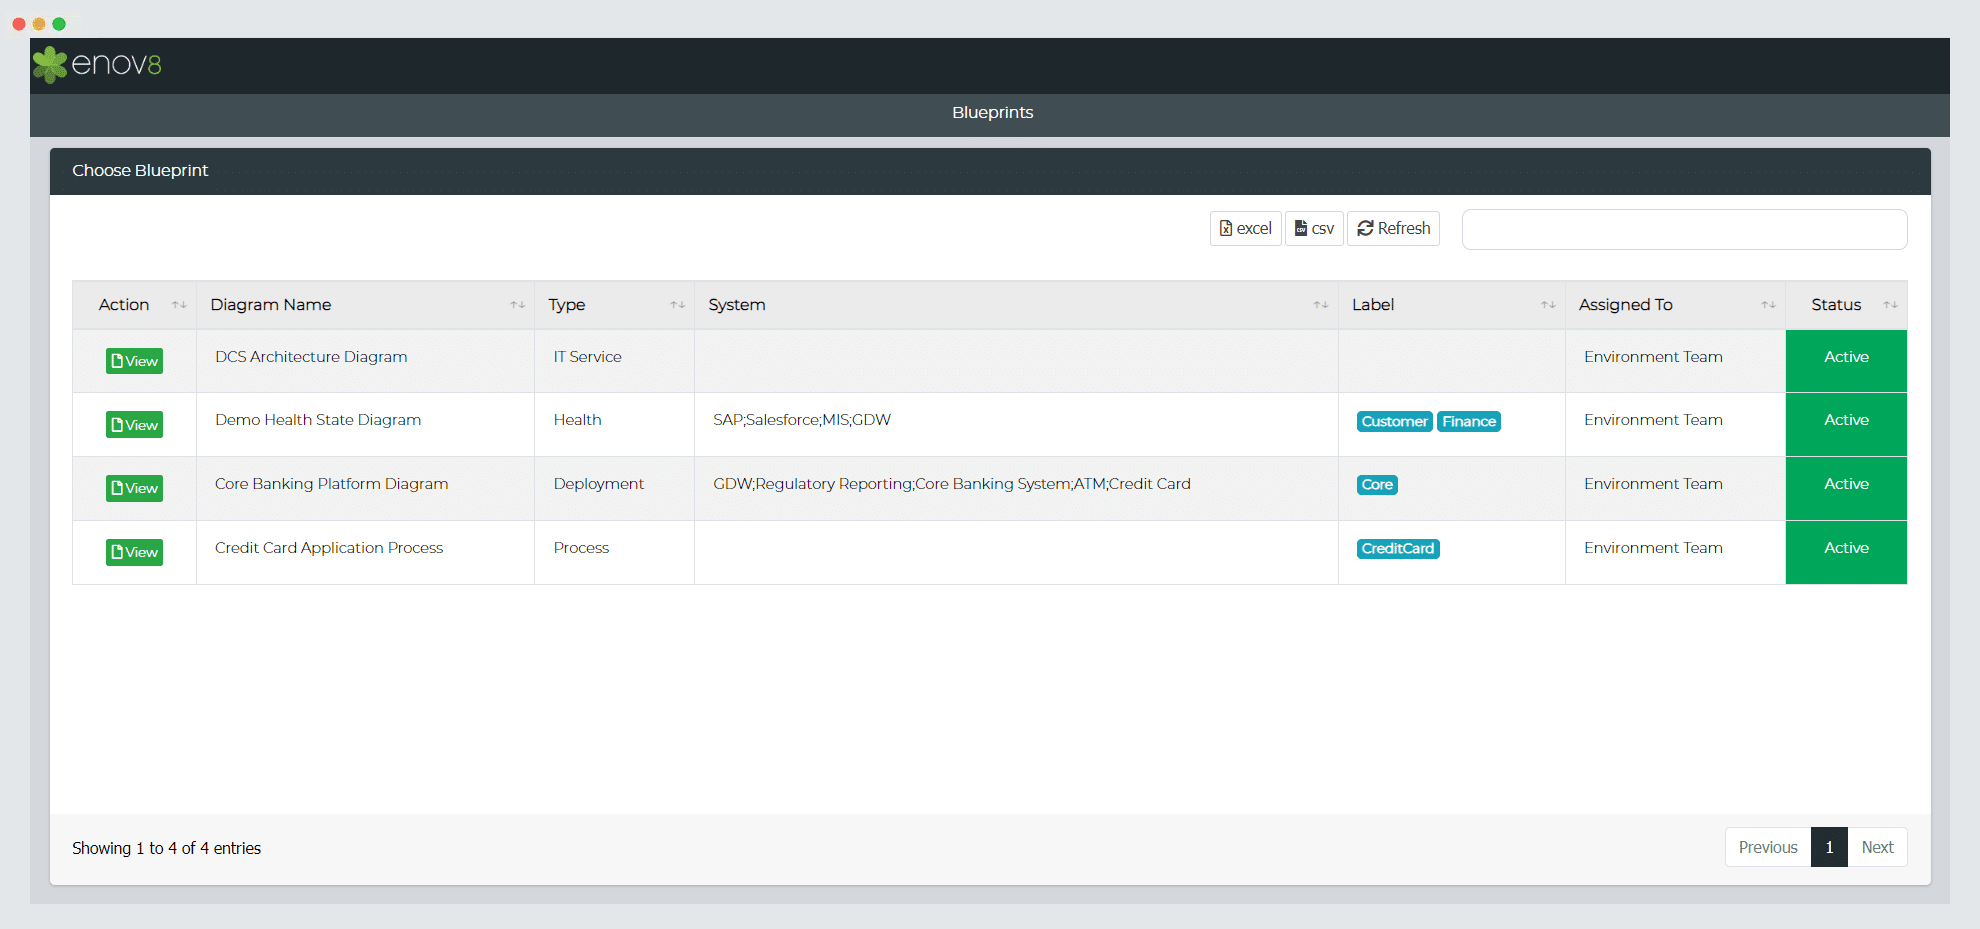The height and width of the screenshot is (929, 1980).
Task: Click the blueprint search input field
Action: (1684, 229)
